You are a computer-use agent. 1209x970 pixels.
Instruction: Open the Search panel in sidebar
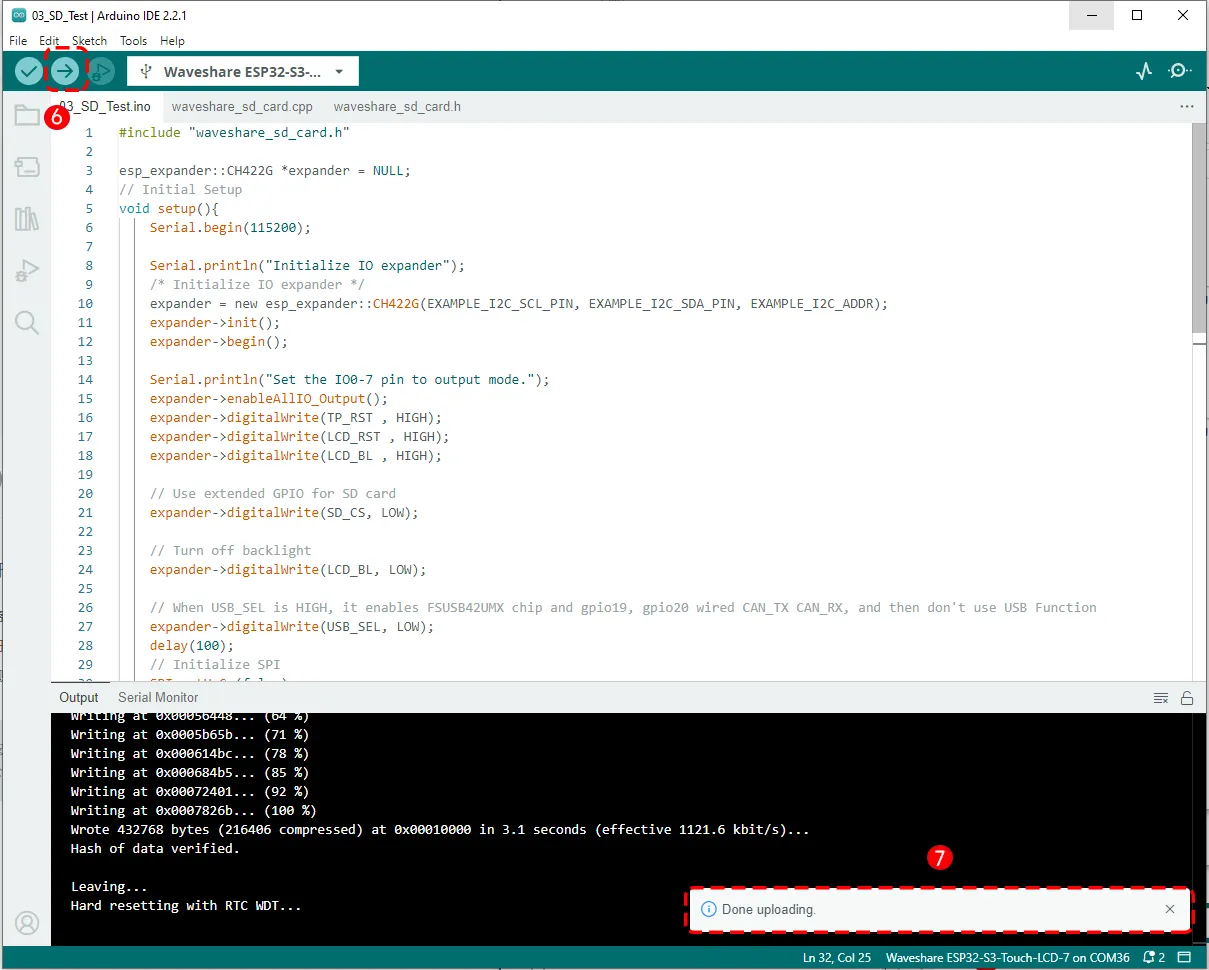(x=27, y=322)
